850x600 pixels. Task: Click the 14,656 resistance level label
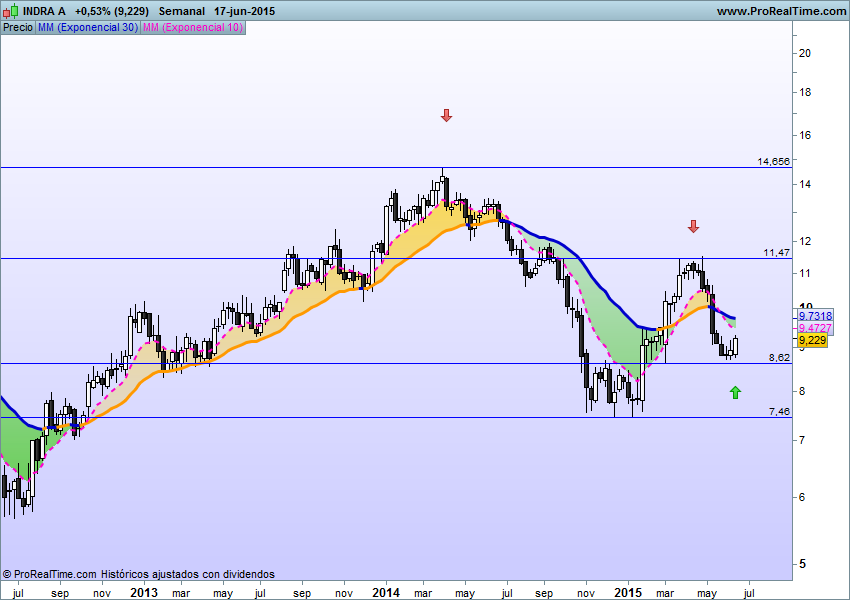[773, 161]
